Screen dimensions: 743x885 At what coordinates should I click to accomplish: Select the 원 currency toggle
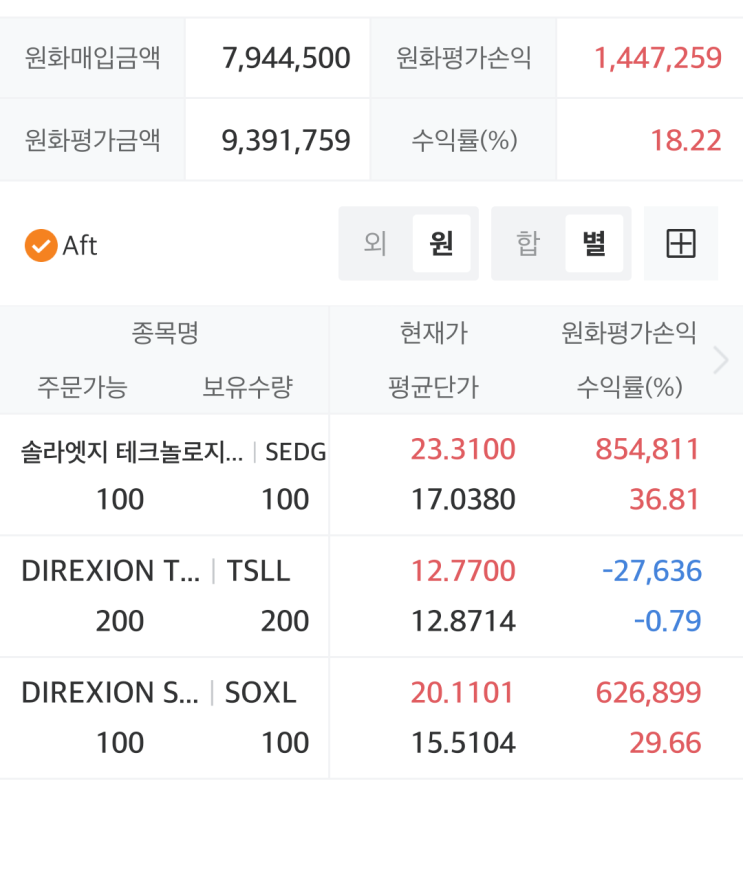click(441, 244)
